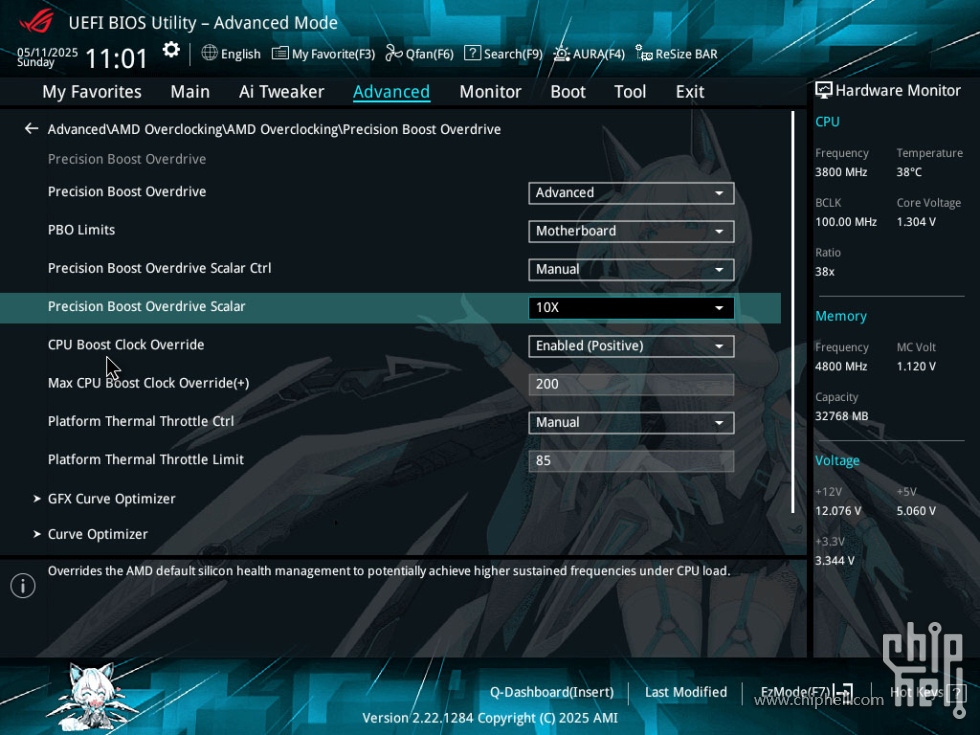Open Precision Boost Overdrive dropdown set to Advanced
The height and width of the screenshot is (735, 980).
pyautogui.click(x=631, y=193)
